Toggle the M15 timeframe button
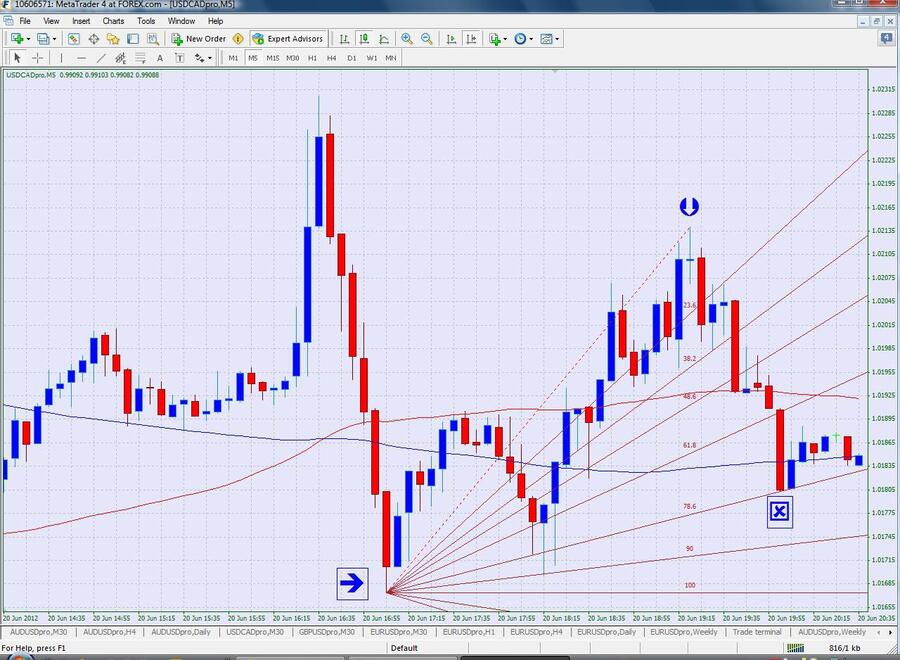The height and width of the screenshot is (660, 900). coord(272,58)
